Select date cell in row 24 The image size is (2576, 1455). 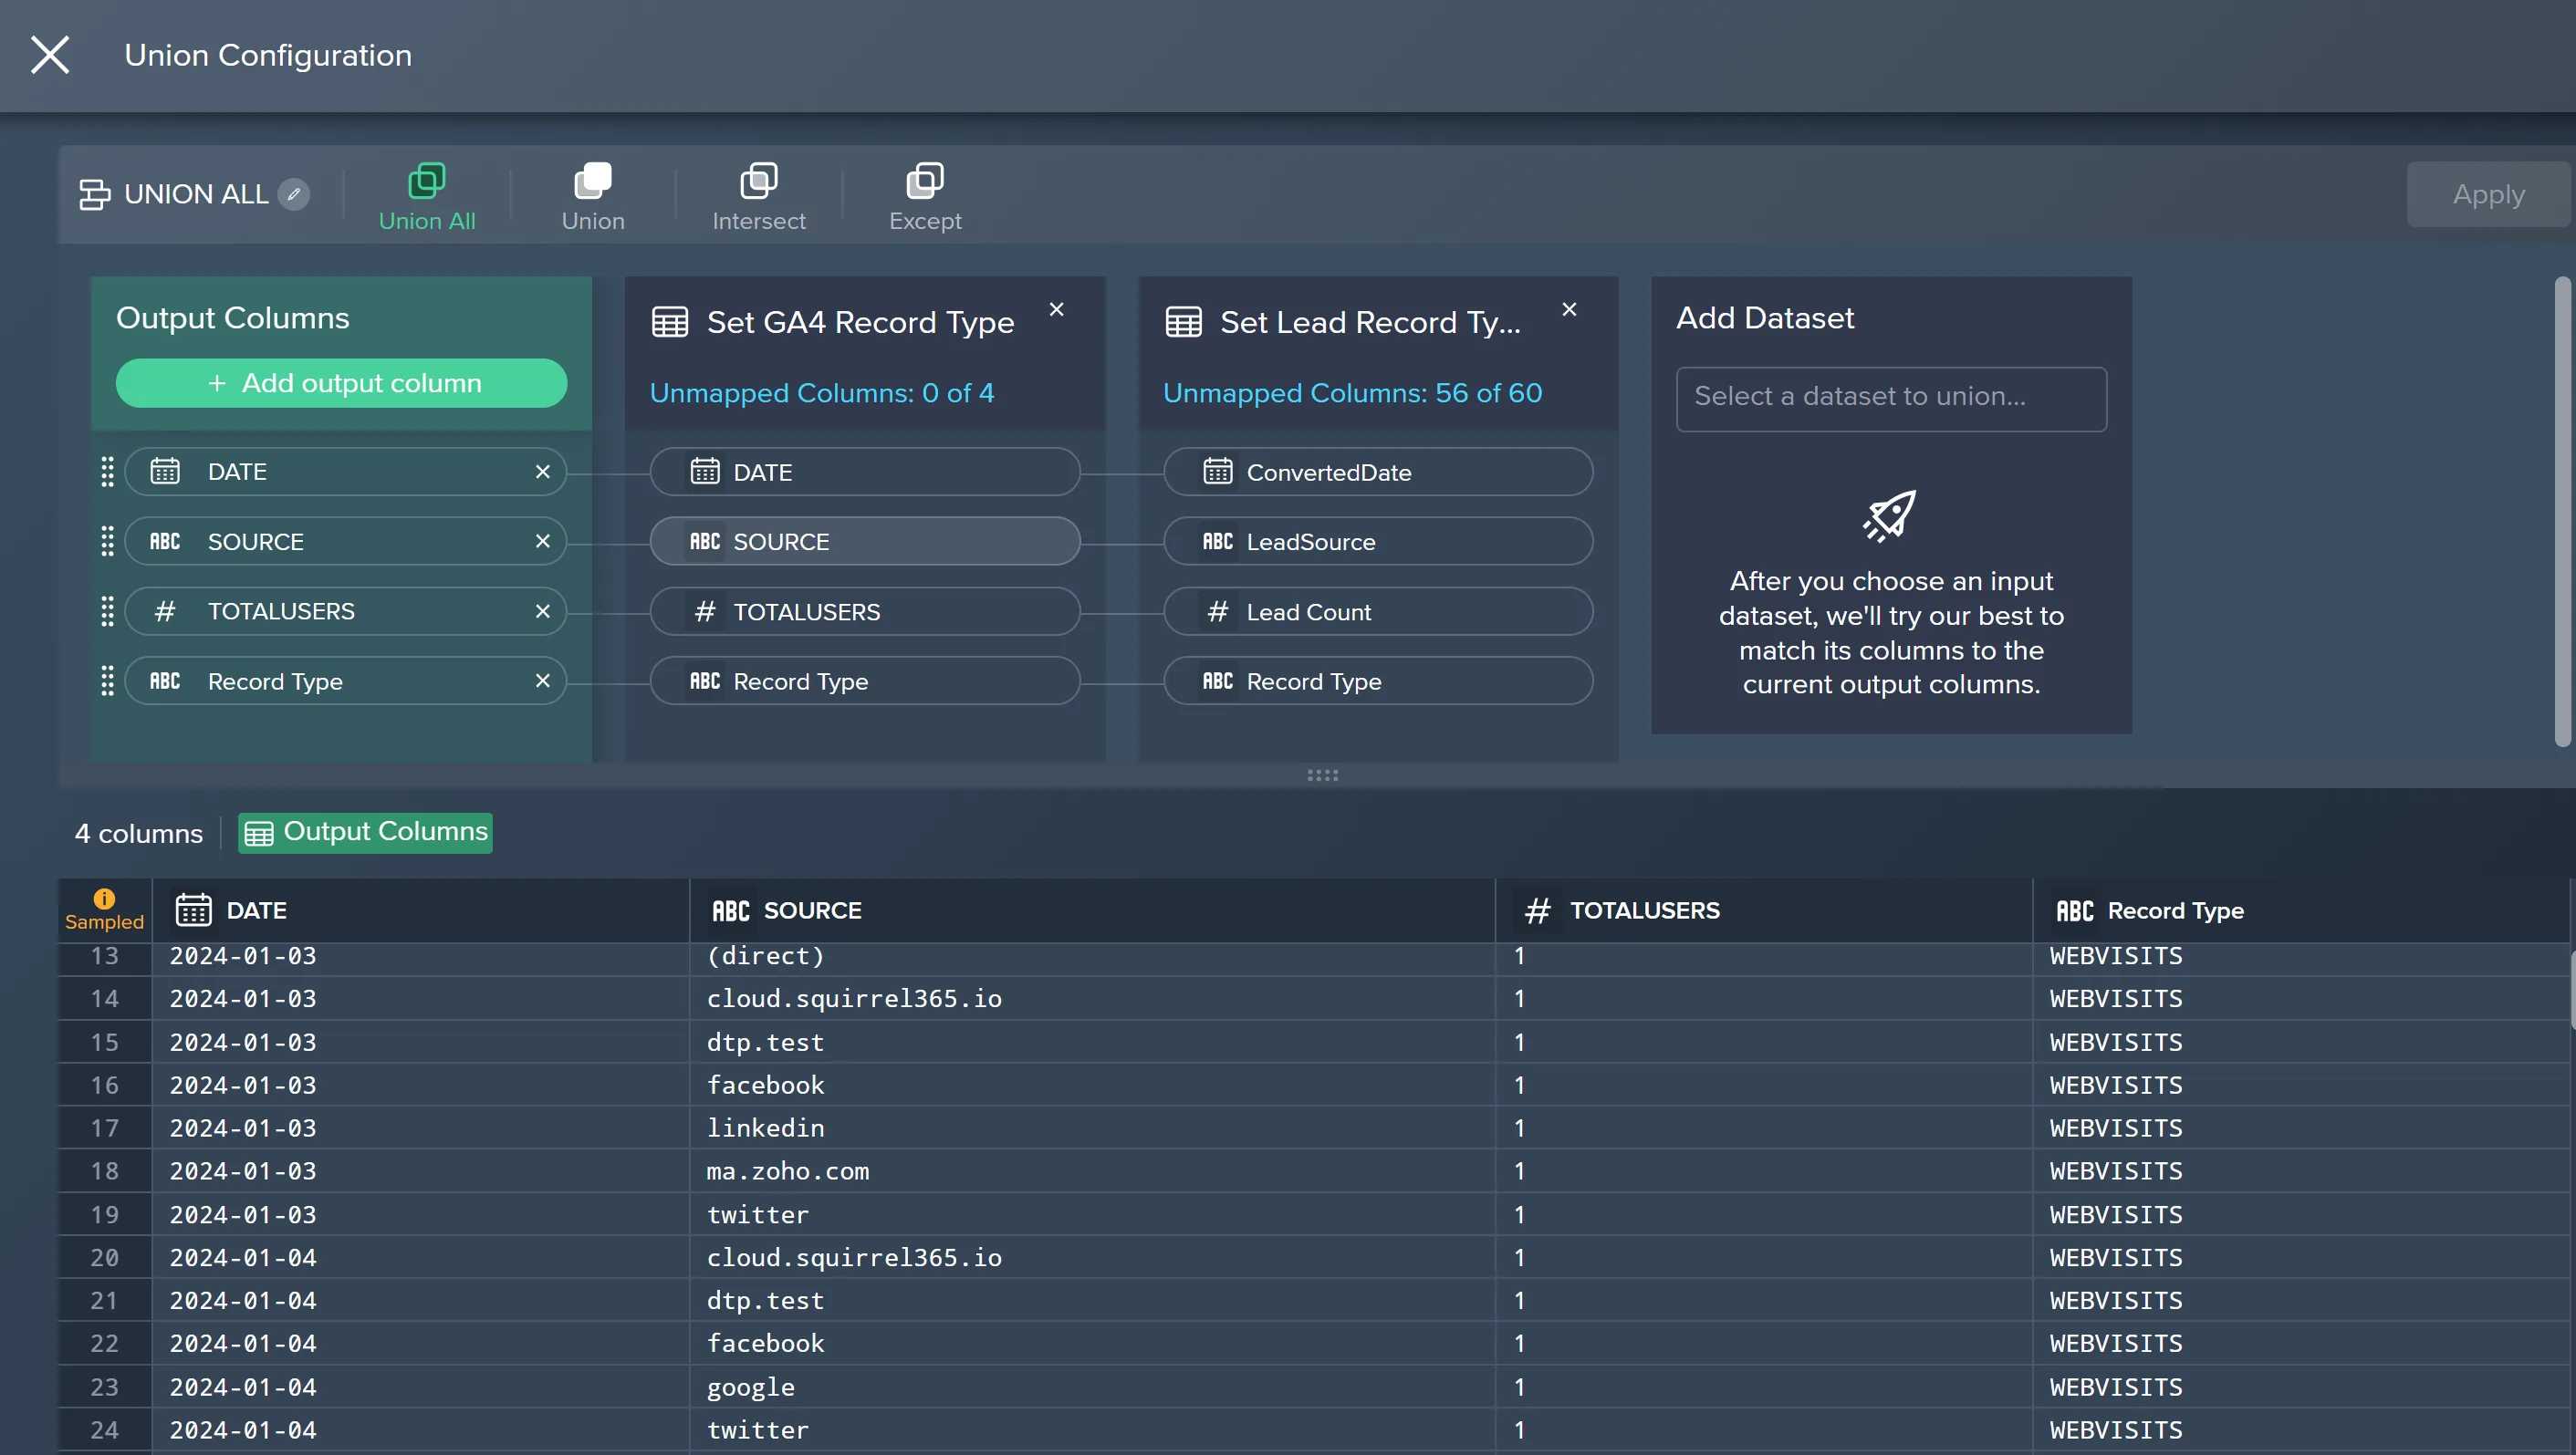(420, 1430)
